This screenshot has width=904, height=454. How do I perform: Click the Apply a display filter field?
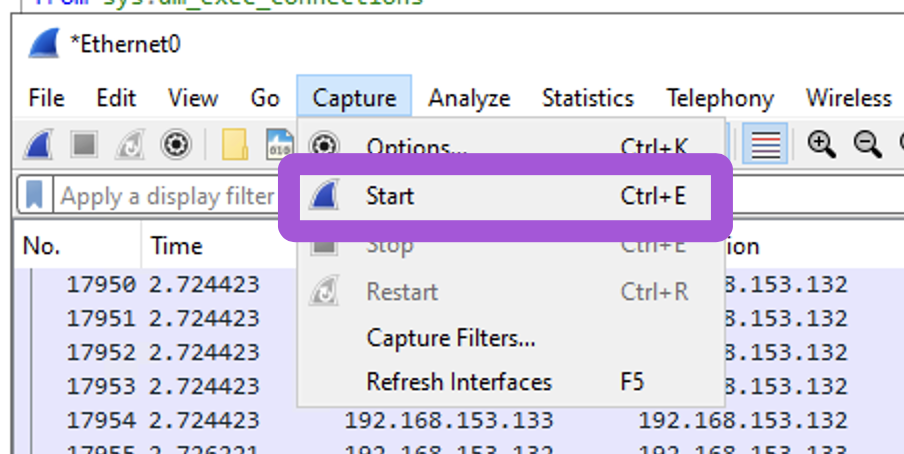pos(167,196)
